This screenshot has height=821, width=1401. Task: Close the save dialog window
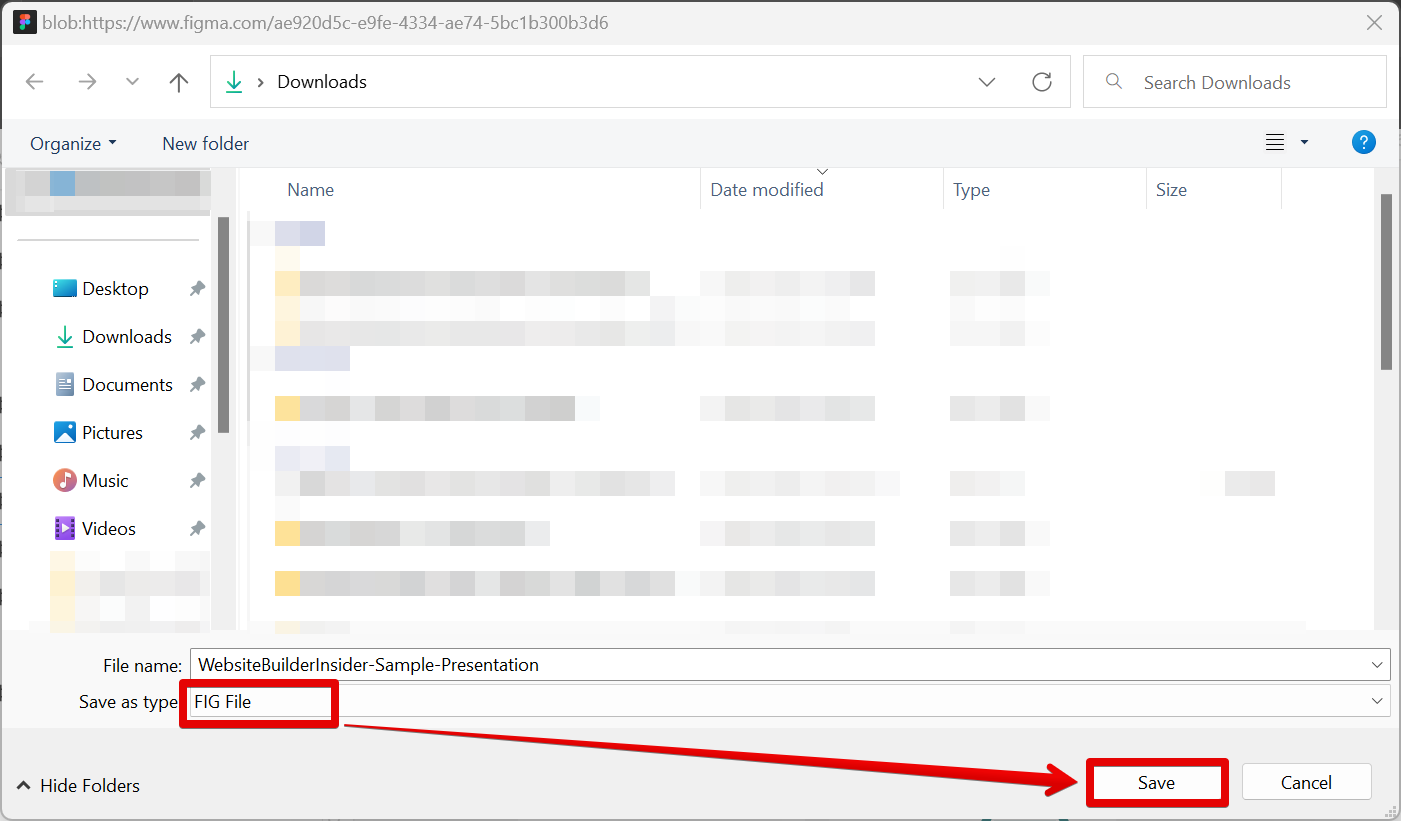[1375, 22]
